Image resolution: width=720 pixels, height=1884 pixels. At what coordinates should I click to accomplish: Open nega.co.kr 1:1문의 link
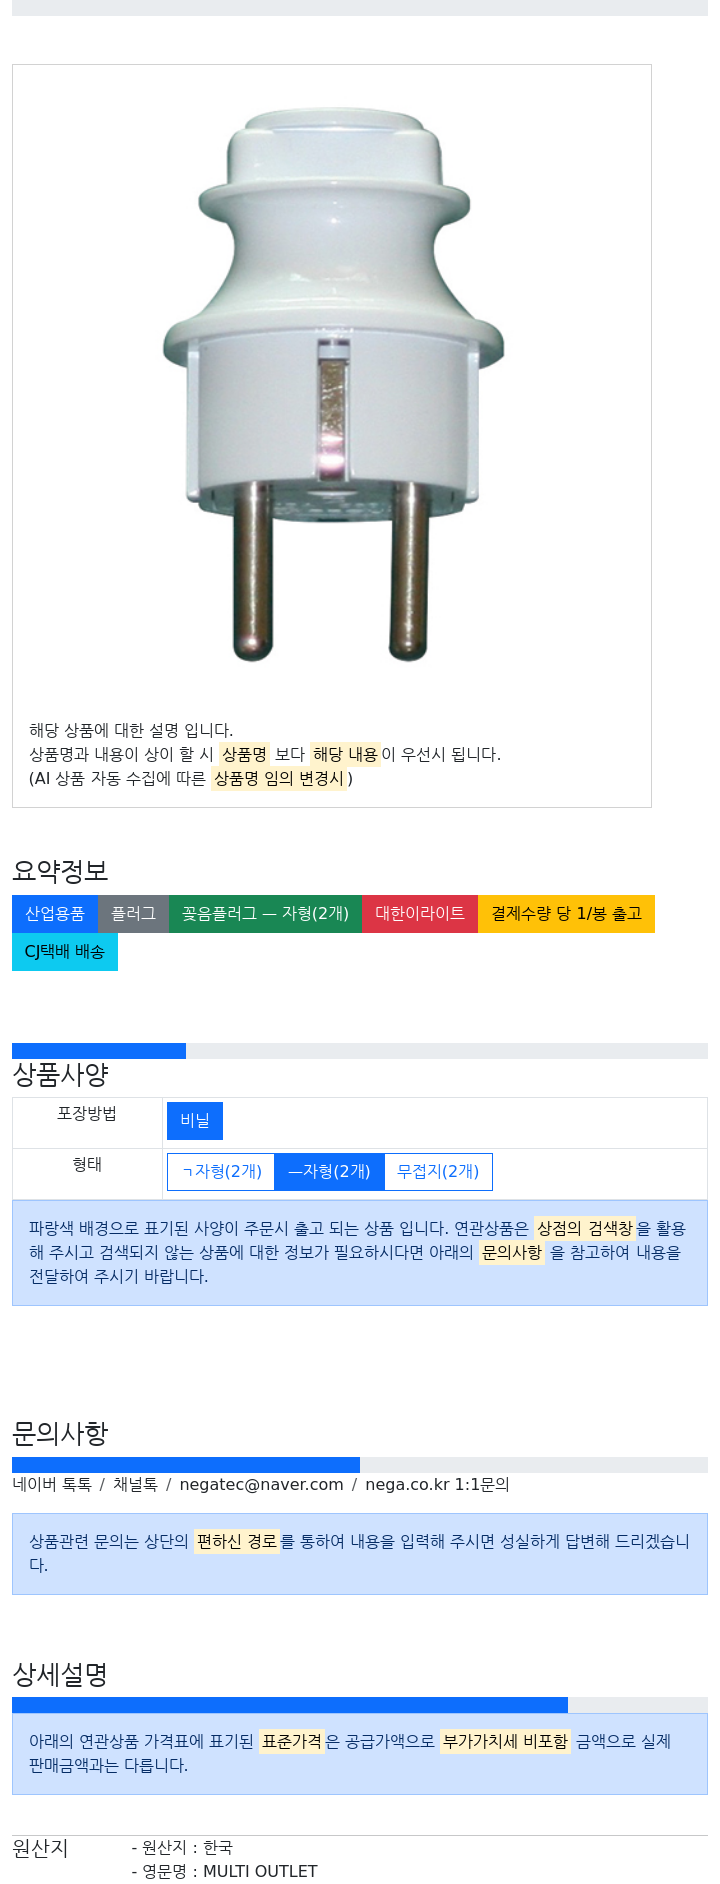[x=437, y=1485]
